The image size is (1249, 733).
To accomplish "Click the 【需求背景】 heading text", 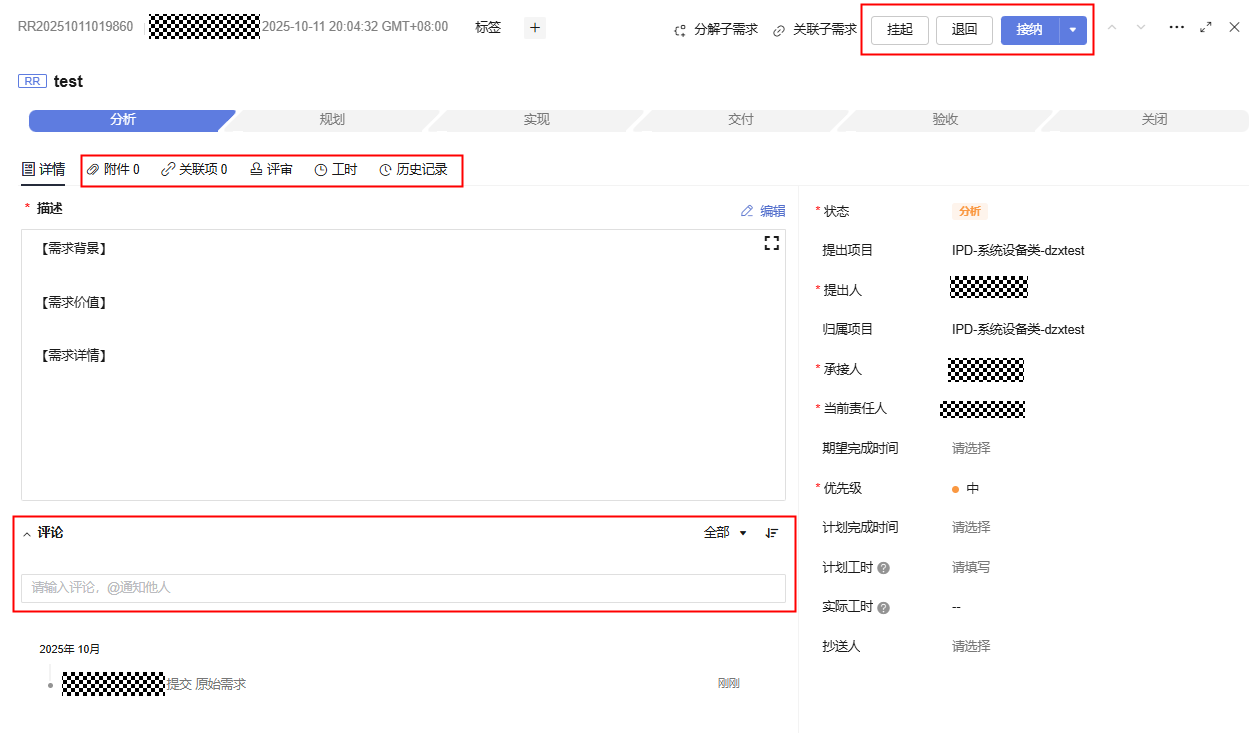I will point(74,249).
